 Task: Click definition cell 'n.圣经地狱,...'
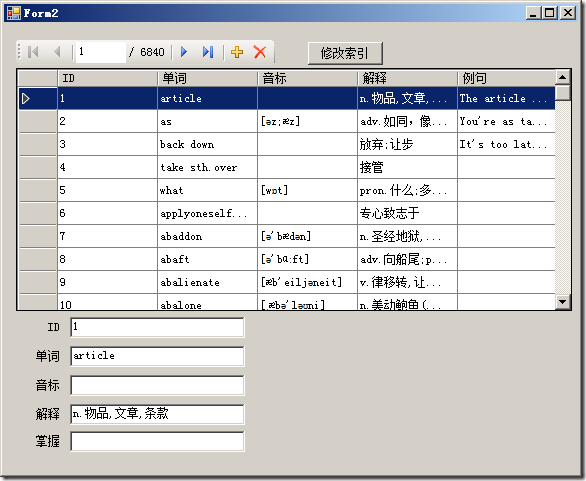point(407,236)
